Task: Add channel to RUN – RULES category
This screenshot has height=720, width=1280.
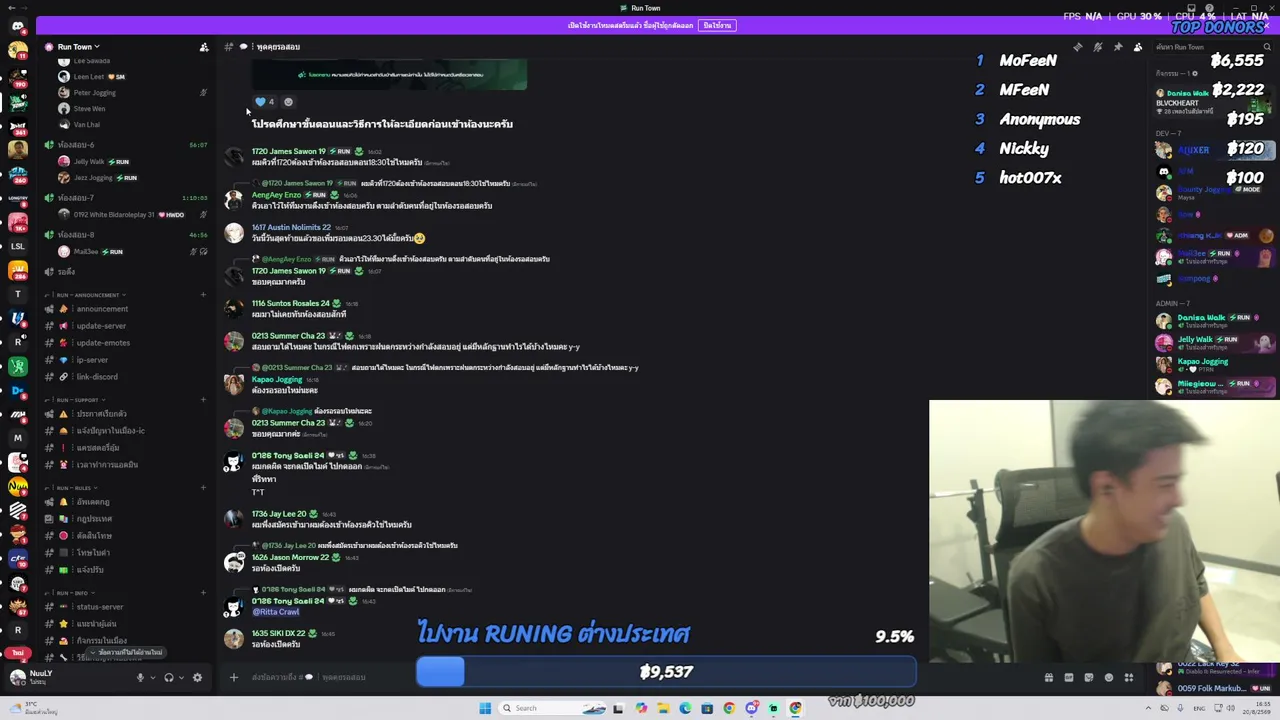Action: click(203, 488)
